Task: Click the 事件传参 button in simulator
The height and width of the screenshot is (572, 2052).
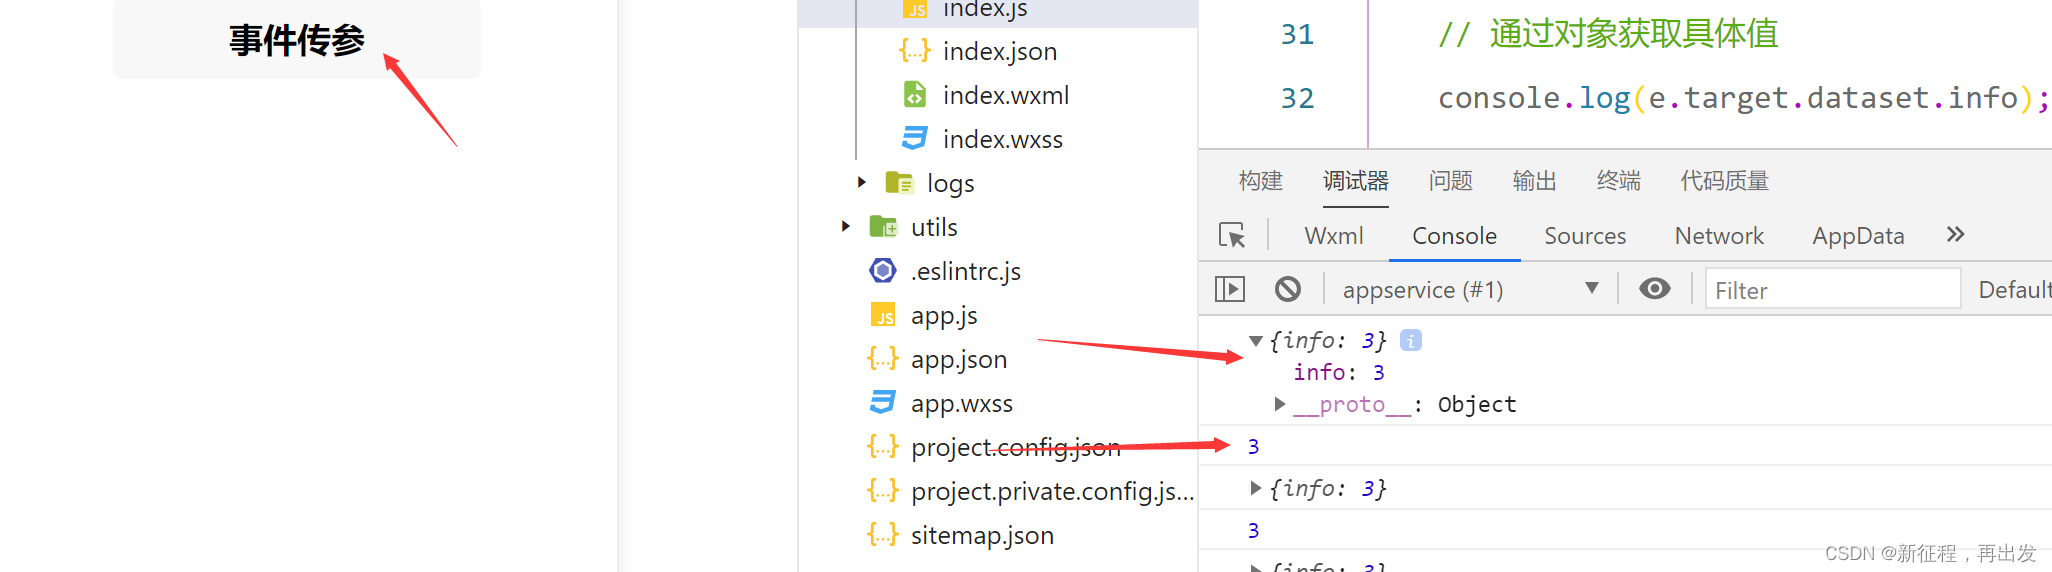Action: tap(297, 39)
